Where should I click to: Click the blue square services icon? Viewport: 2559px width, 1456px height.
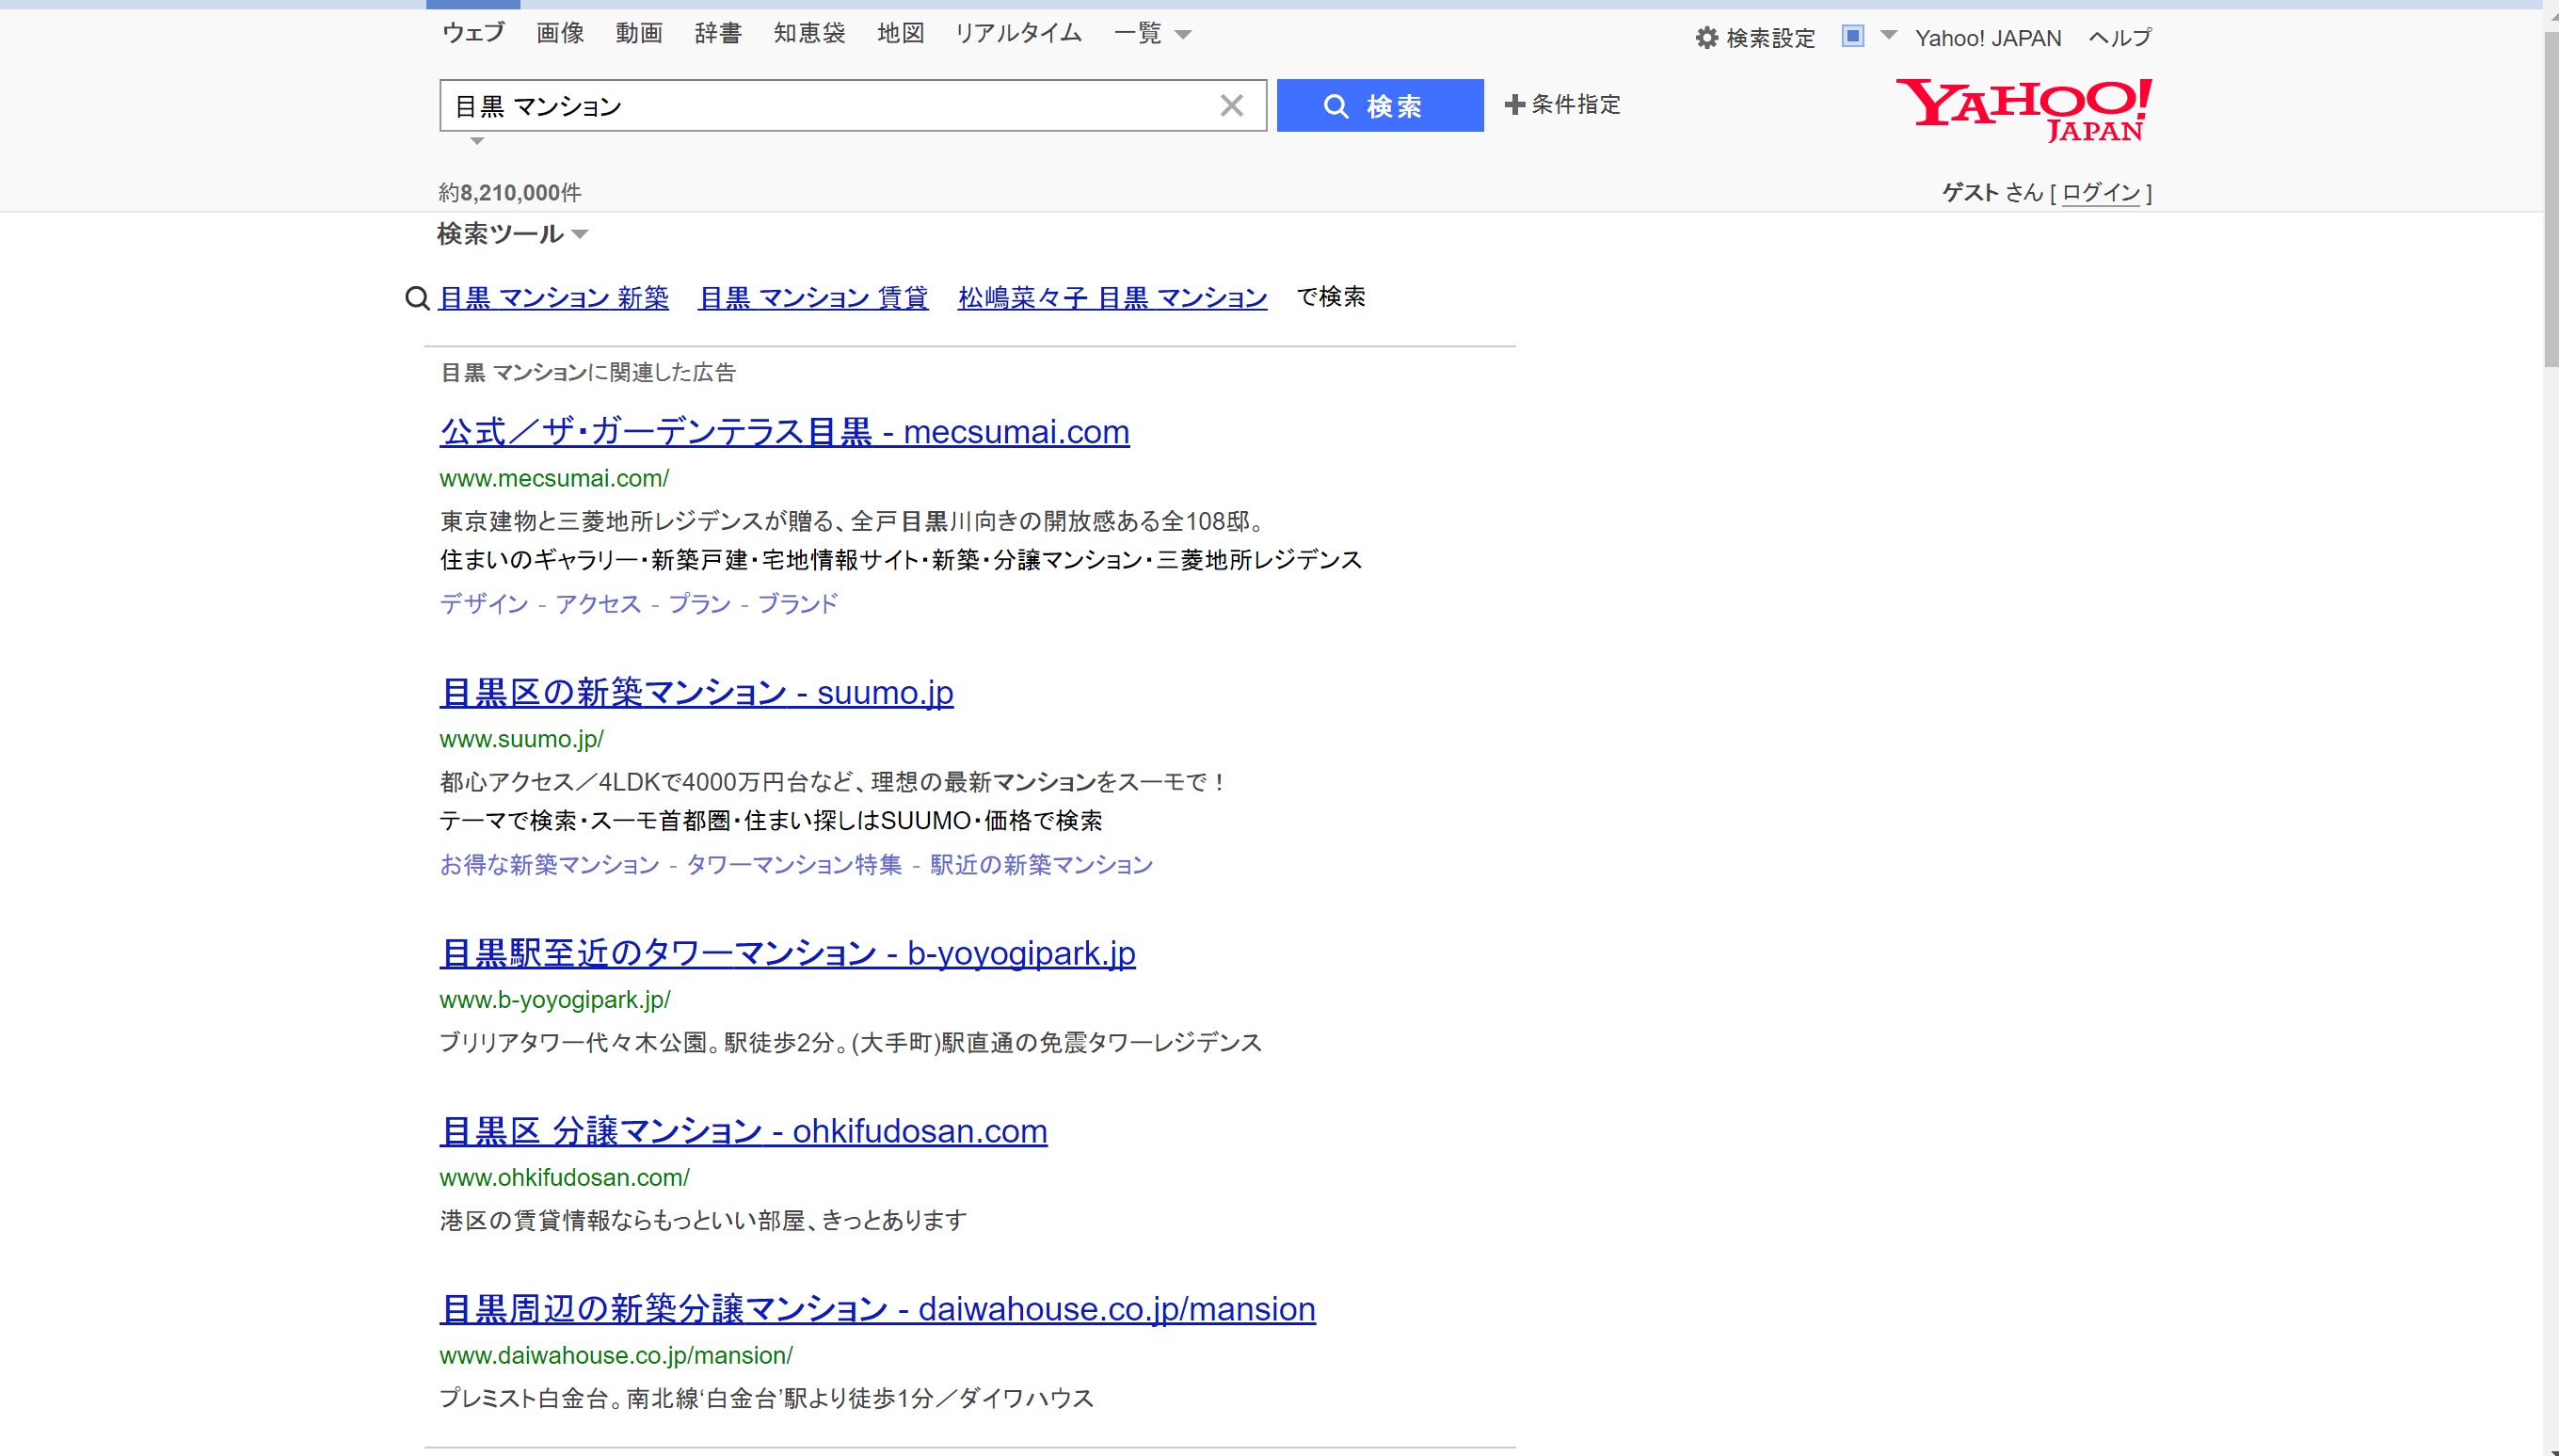(1852, 36)
